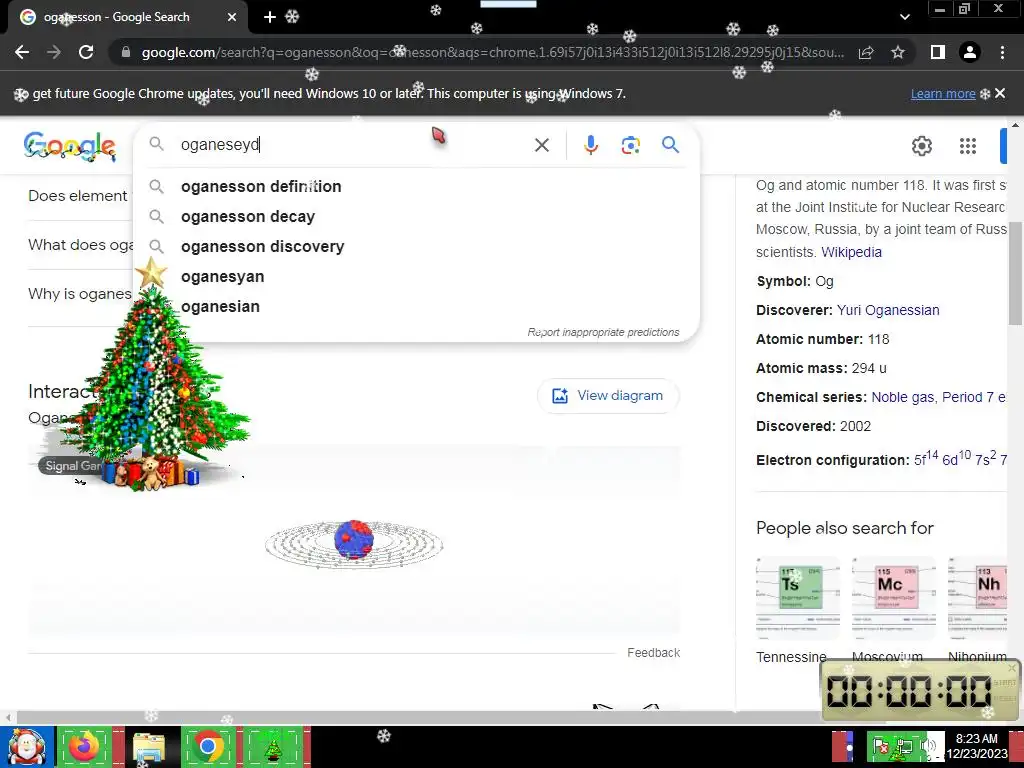This screenshot has width=1024, height=768.
Task: Click the Google logo
Action: [70, 146]
